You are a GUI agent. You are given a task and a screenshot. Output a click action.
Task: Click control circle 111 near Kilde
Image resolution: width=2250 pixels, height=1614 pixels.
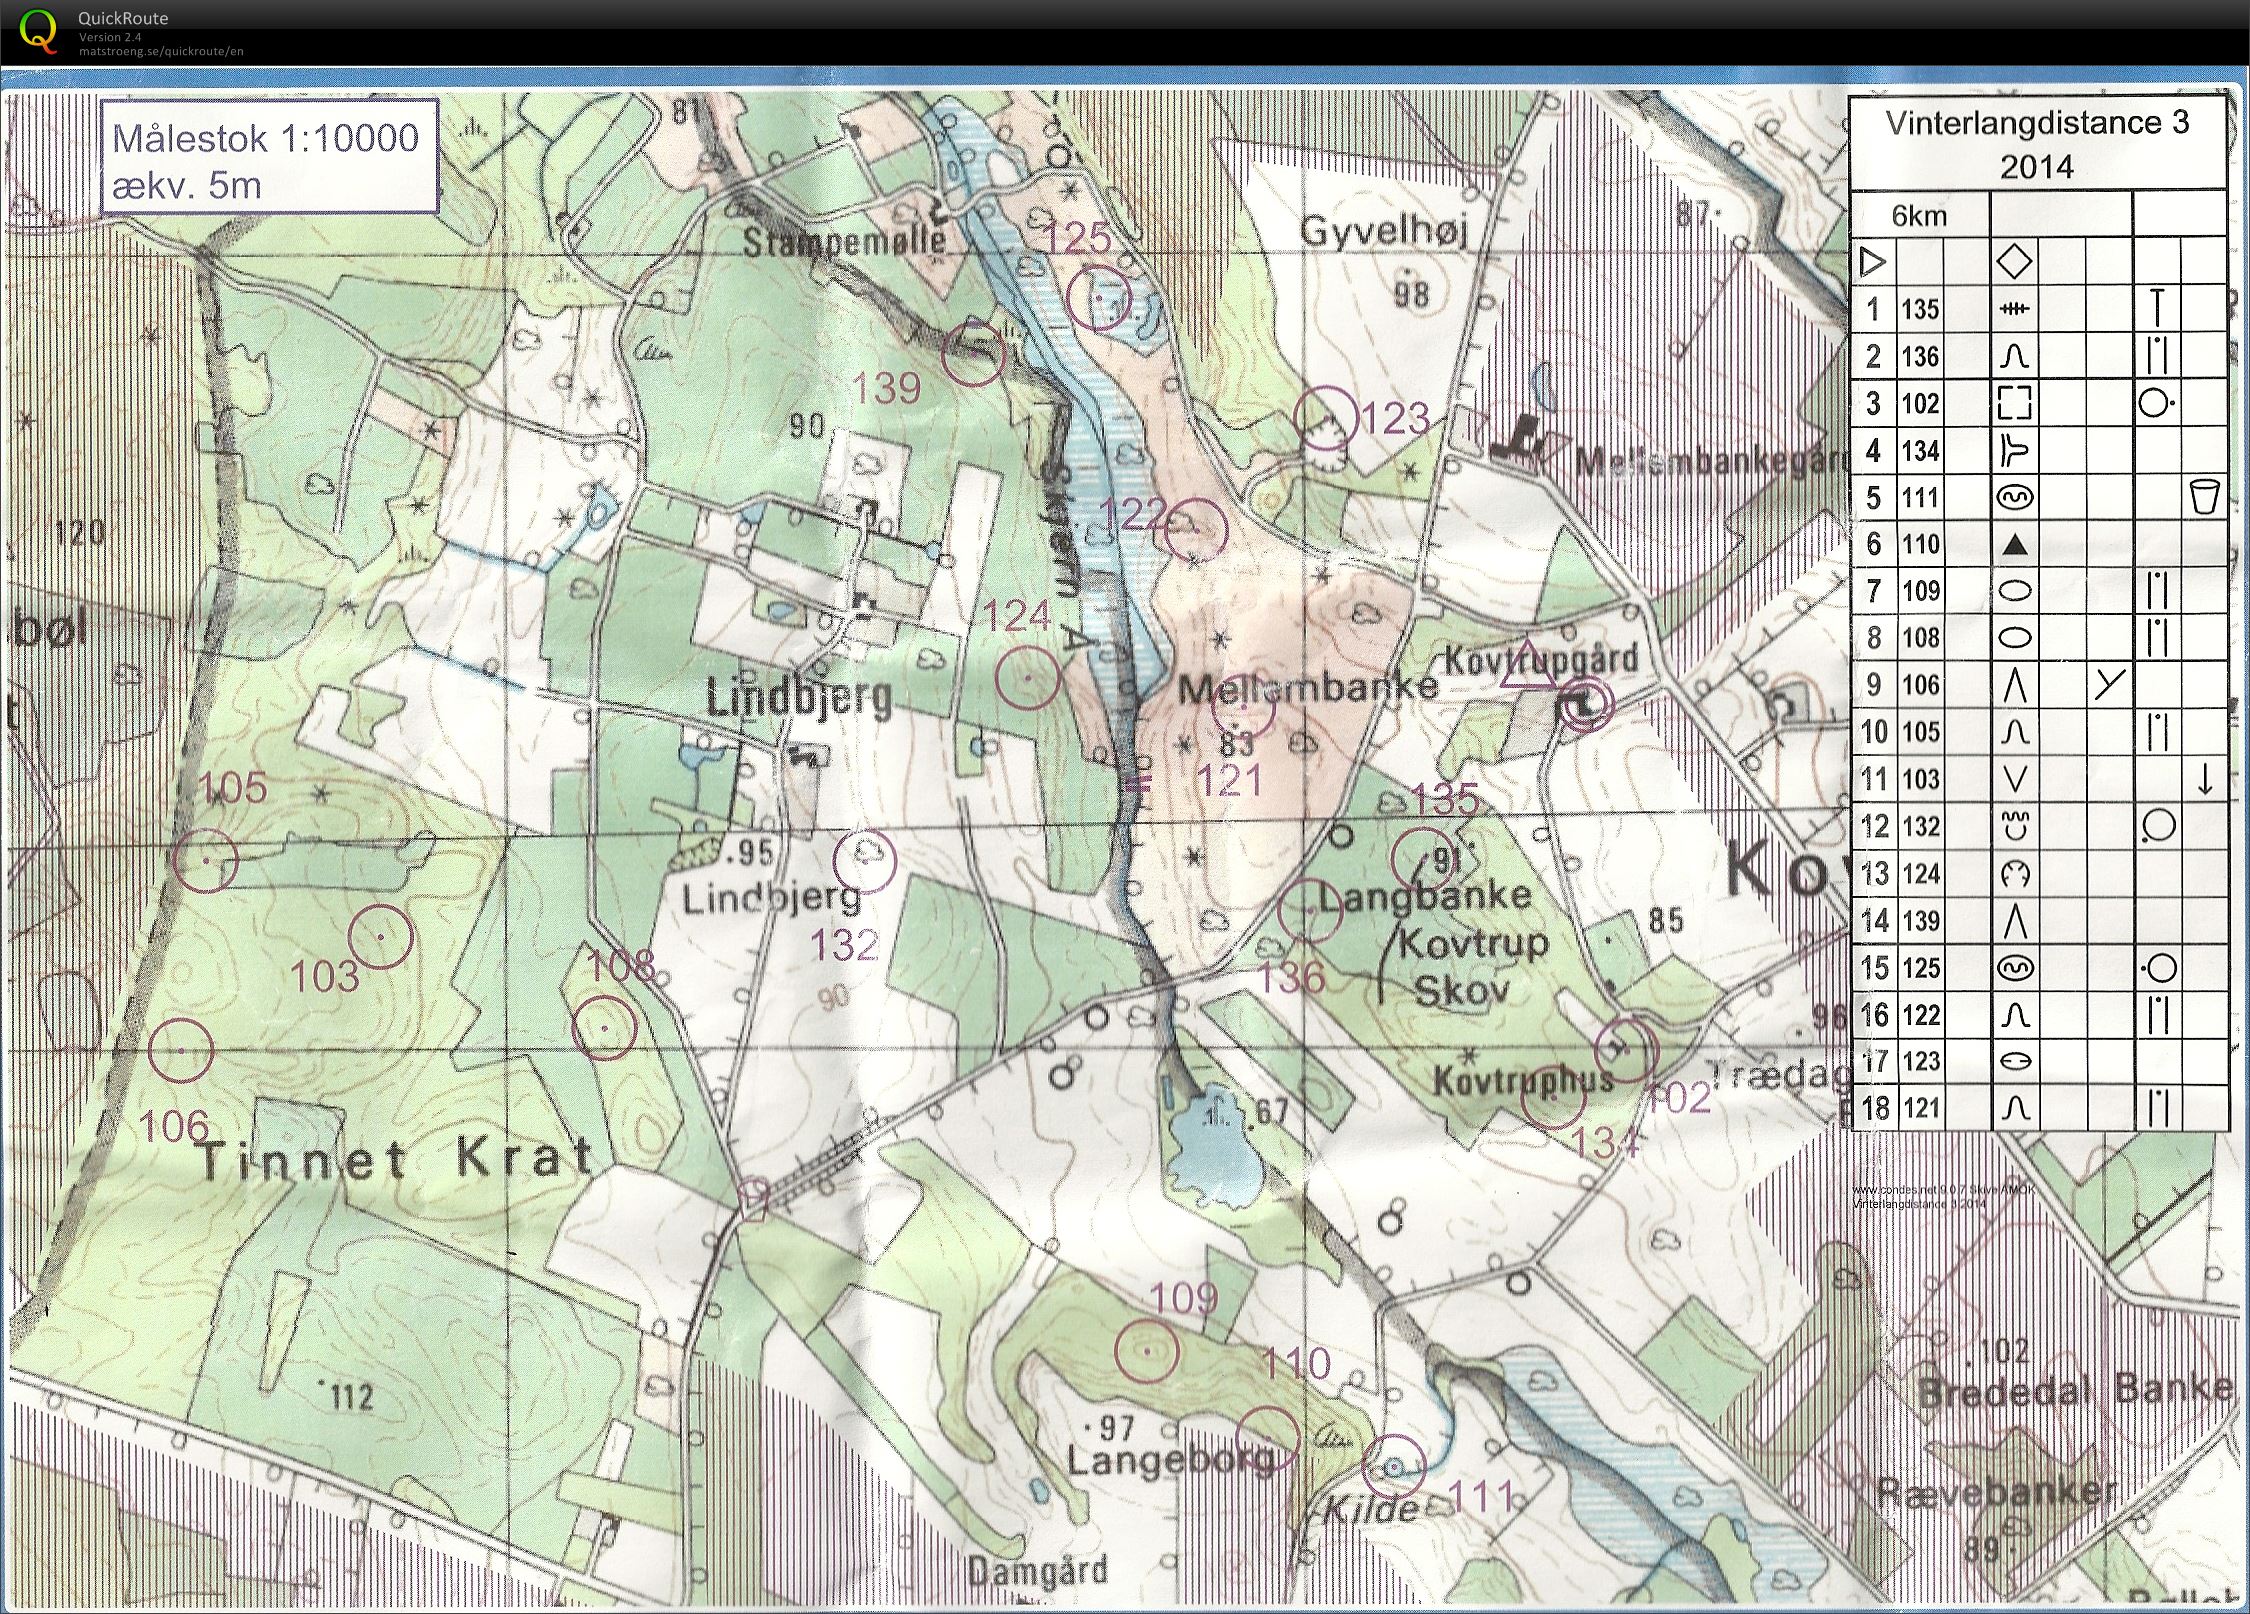click(1394, 1467)
